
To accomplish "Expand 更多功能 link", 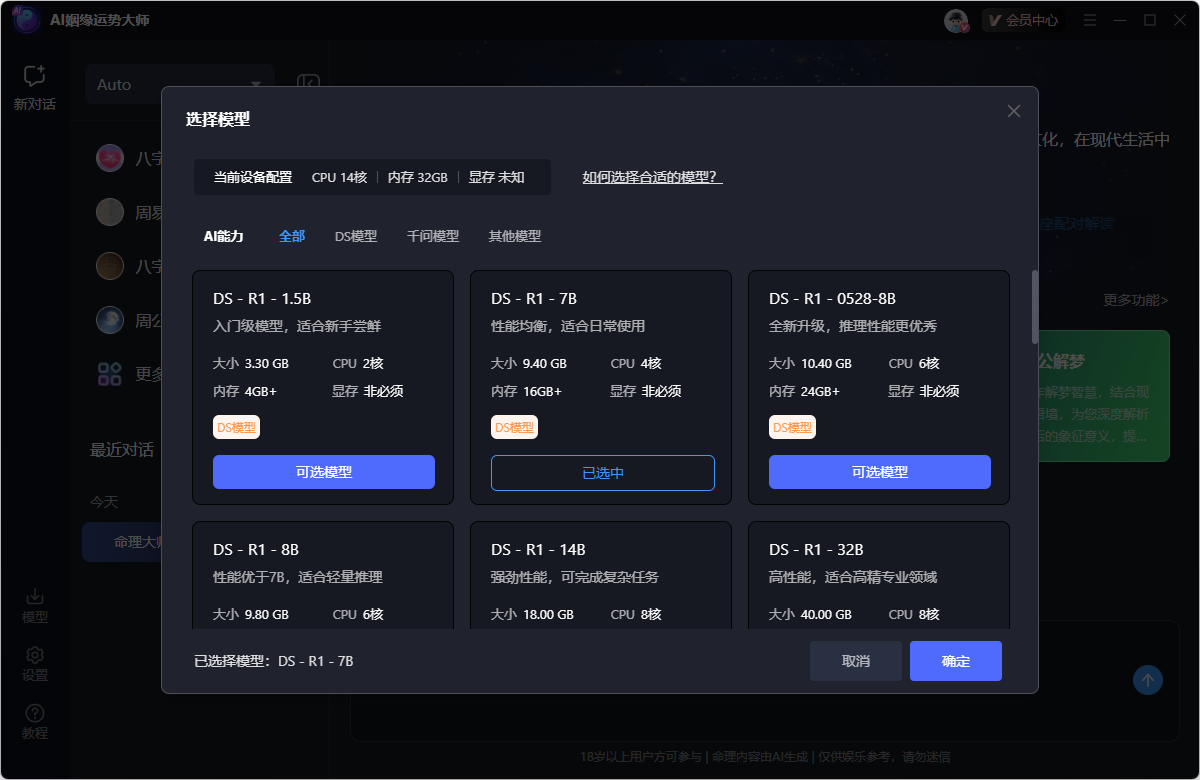I will [1135, 300].
